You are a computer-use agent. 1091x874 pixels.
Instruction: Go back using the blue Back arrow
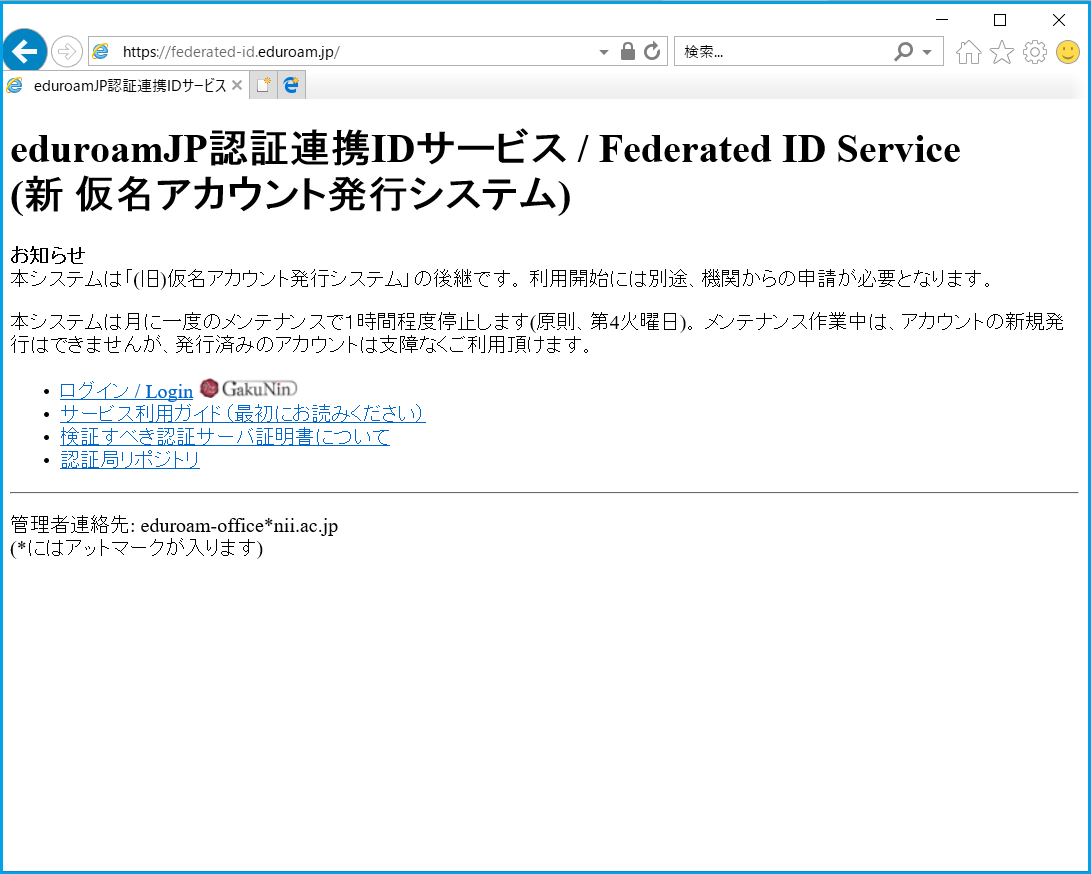coord(25,51)
